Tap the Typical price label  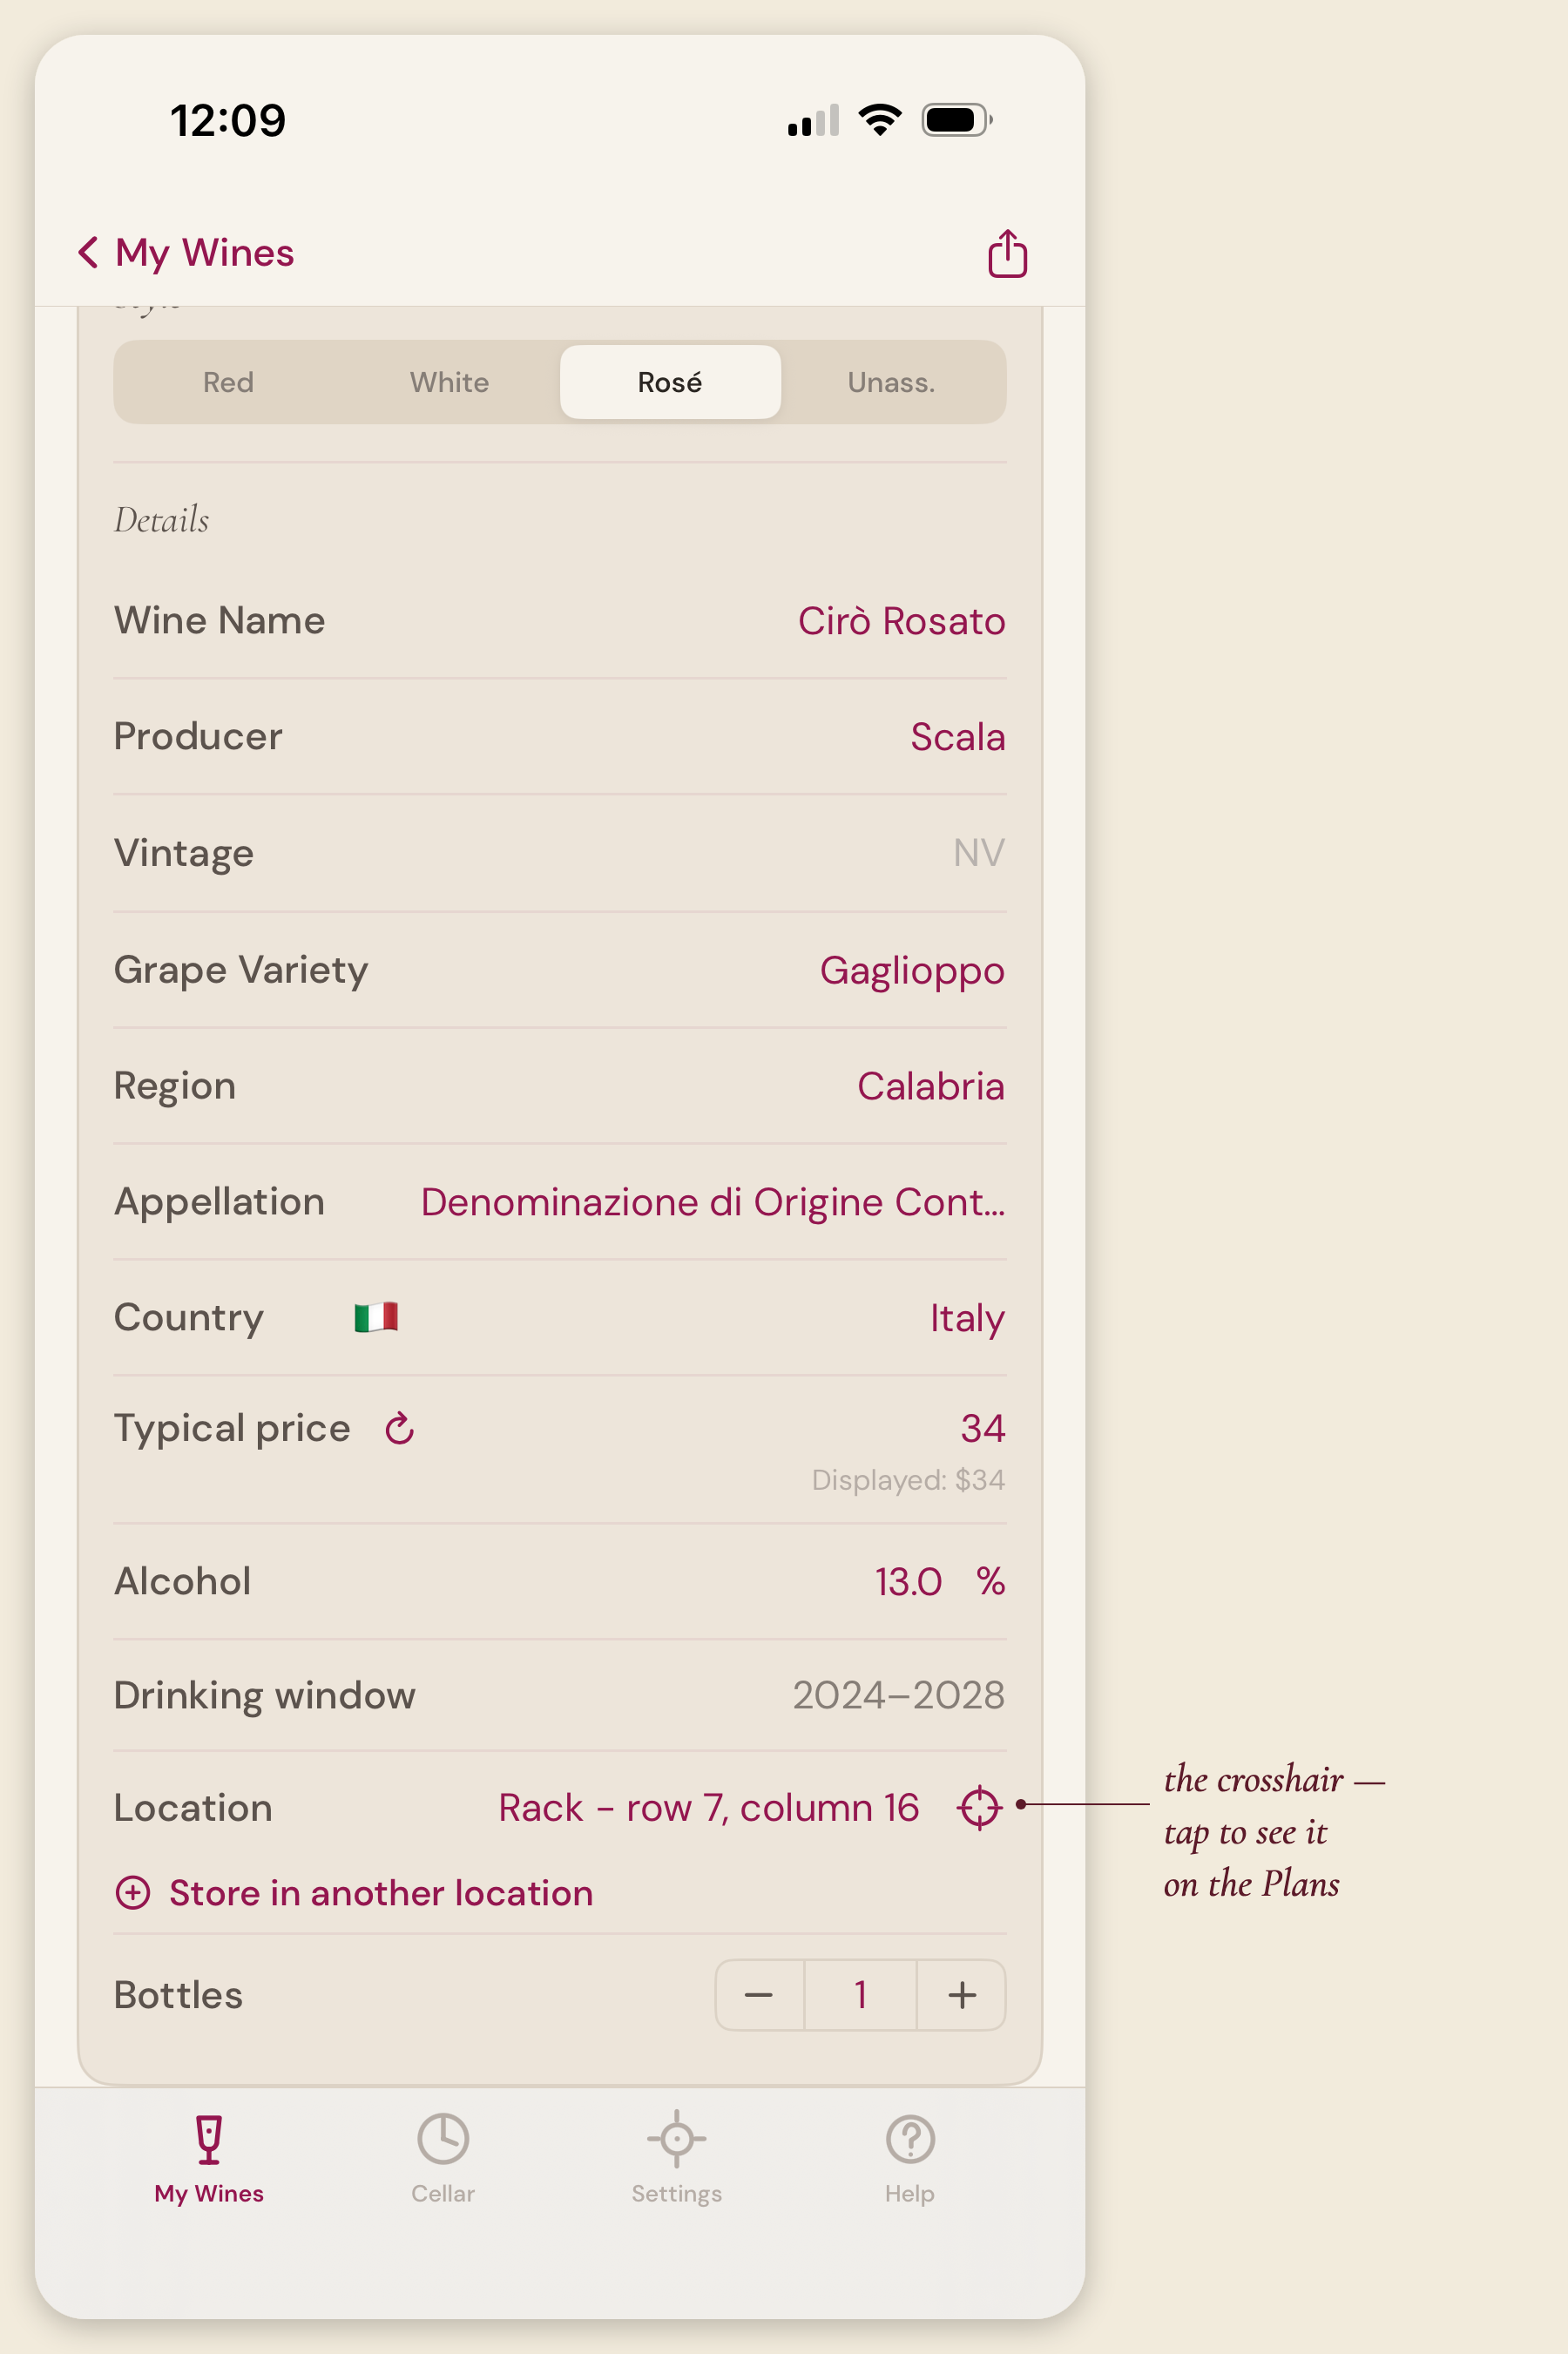click(x=232, y=1429)
